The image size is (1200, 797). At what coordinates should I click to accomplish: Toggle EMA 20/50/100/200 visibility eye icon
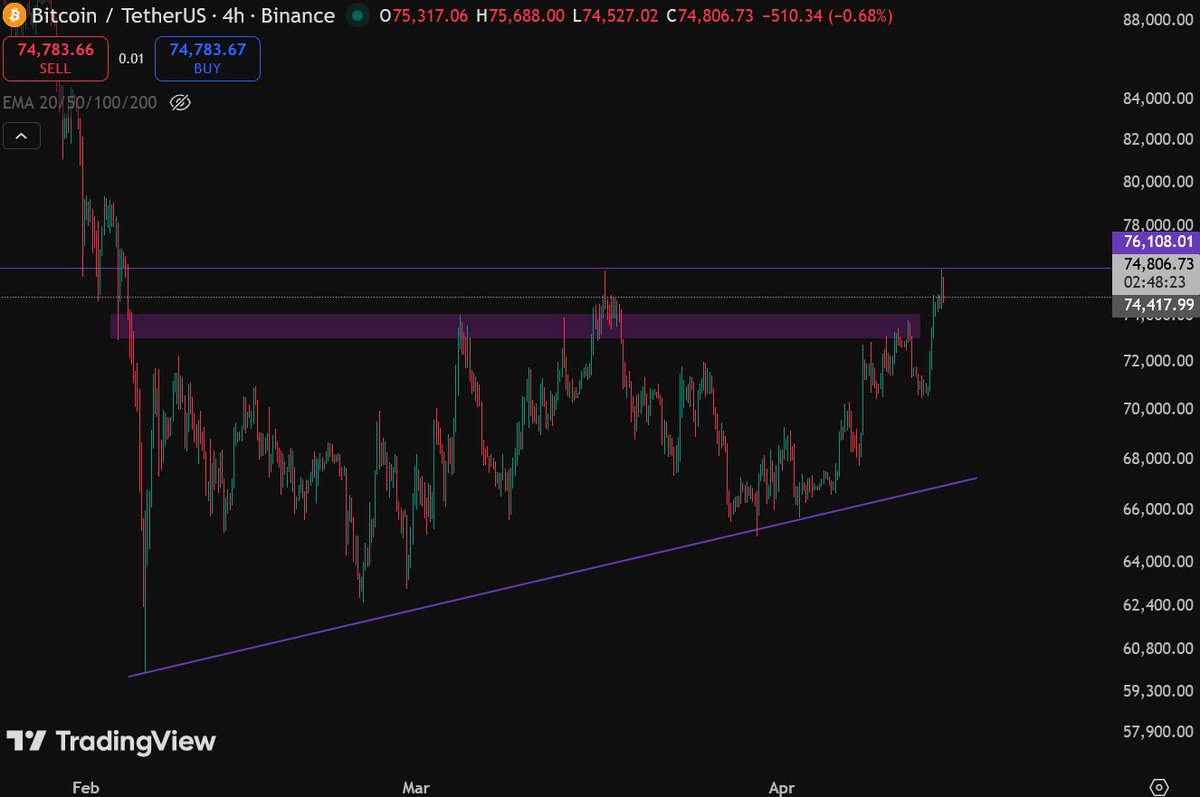pyautogui.click(x=180, y=102)
